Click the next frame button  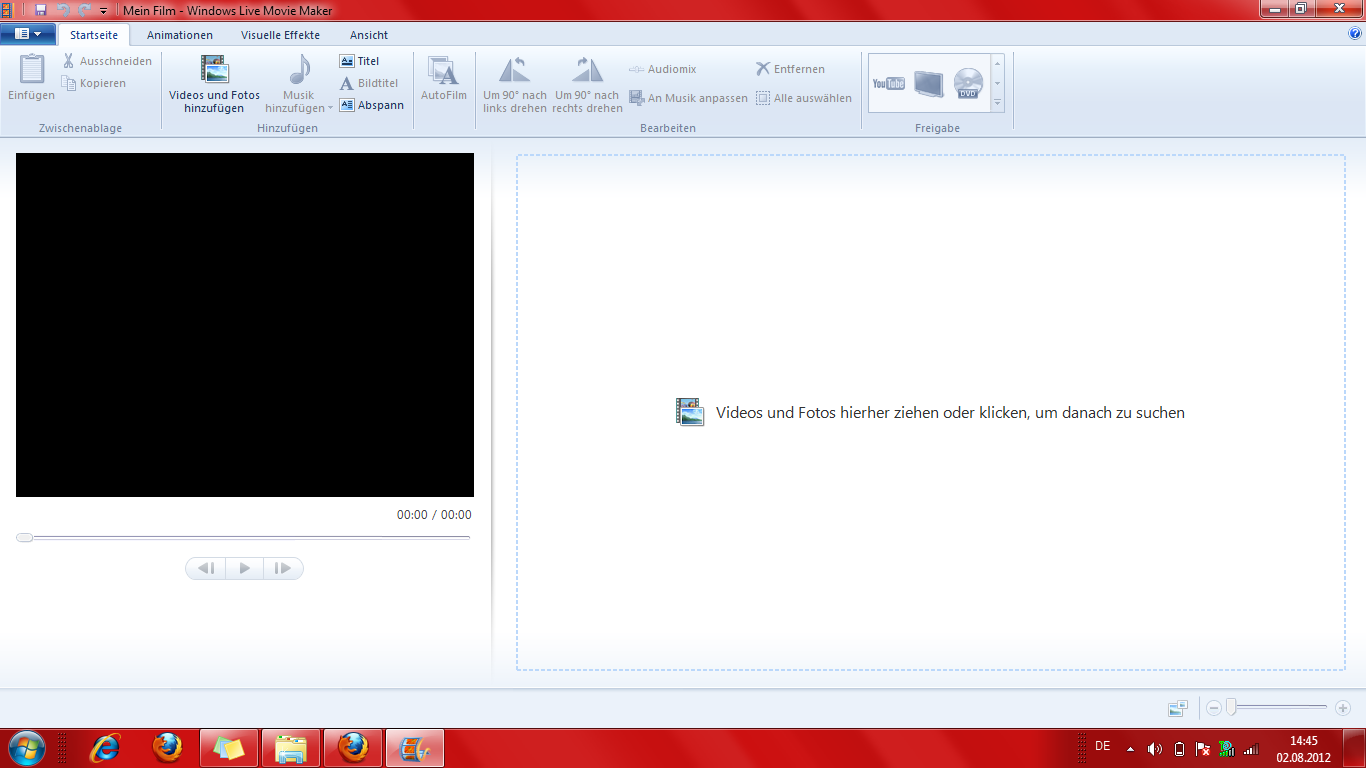click(283, 569)
